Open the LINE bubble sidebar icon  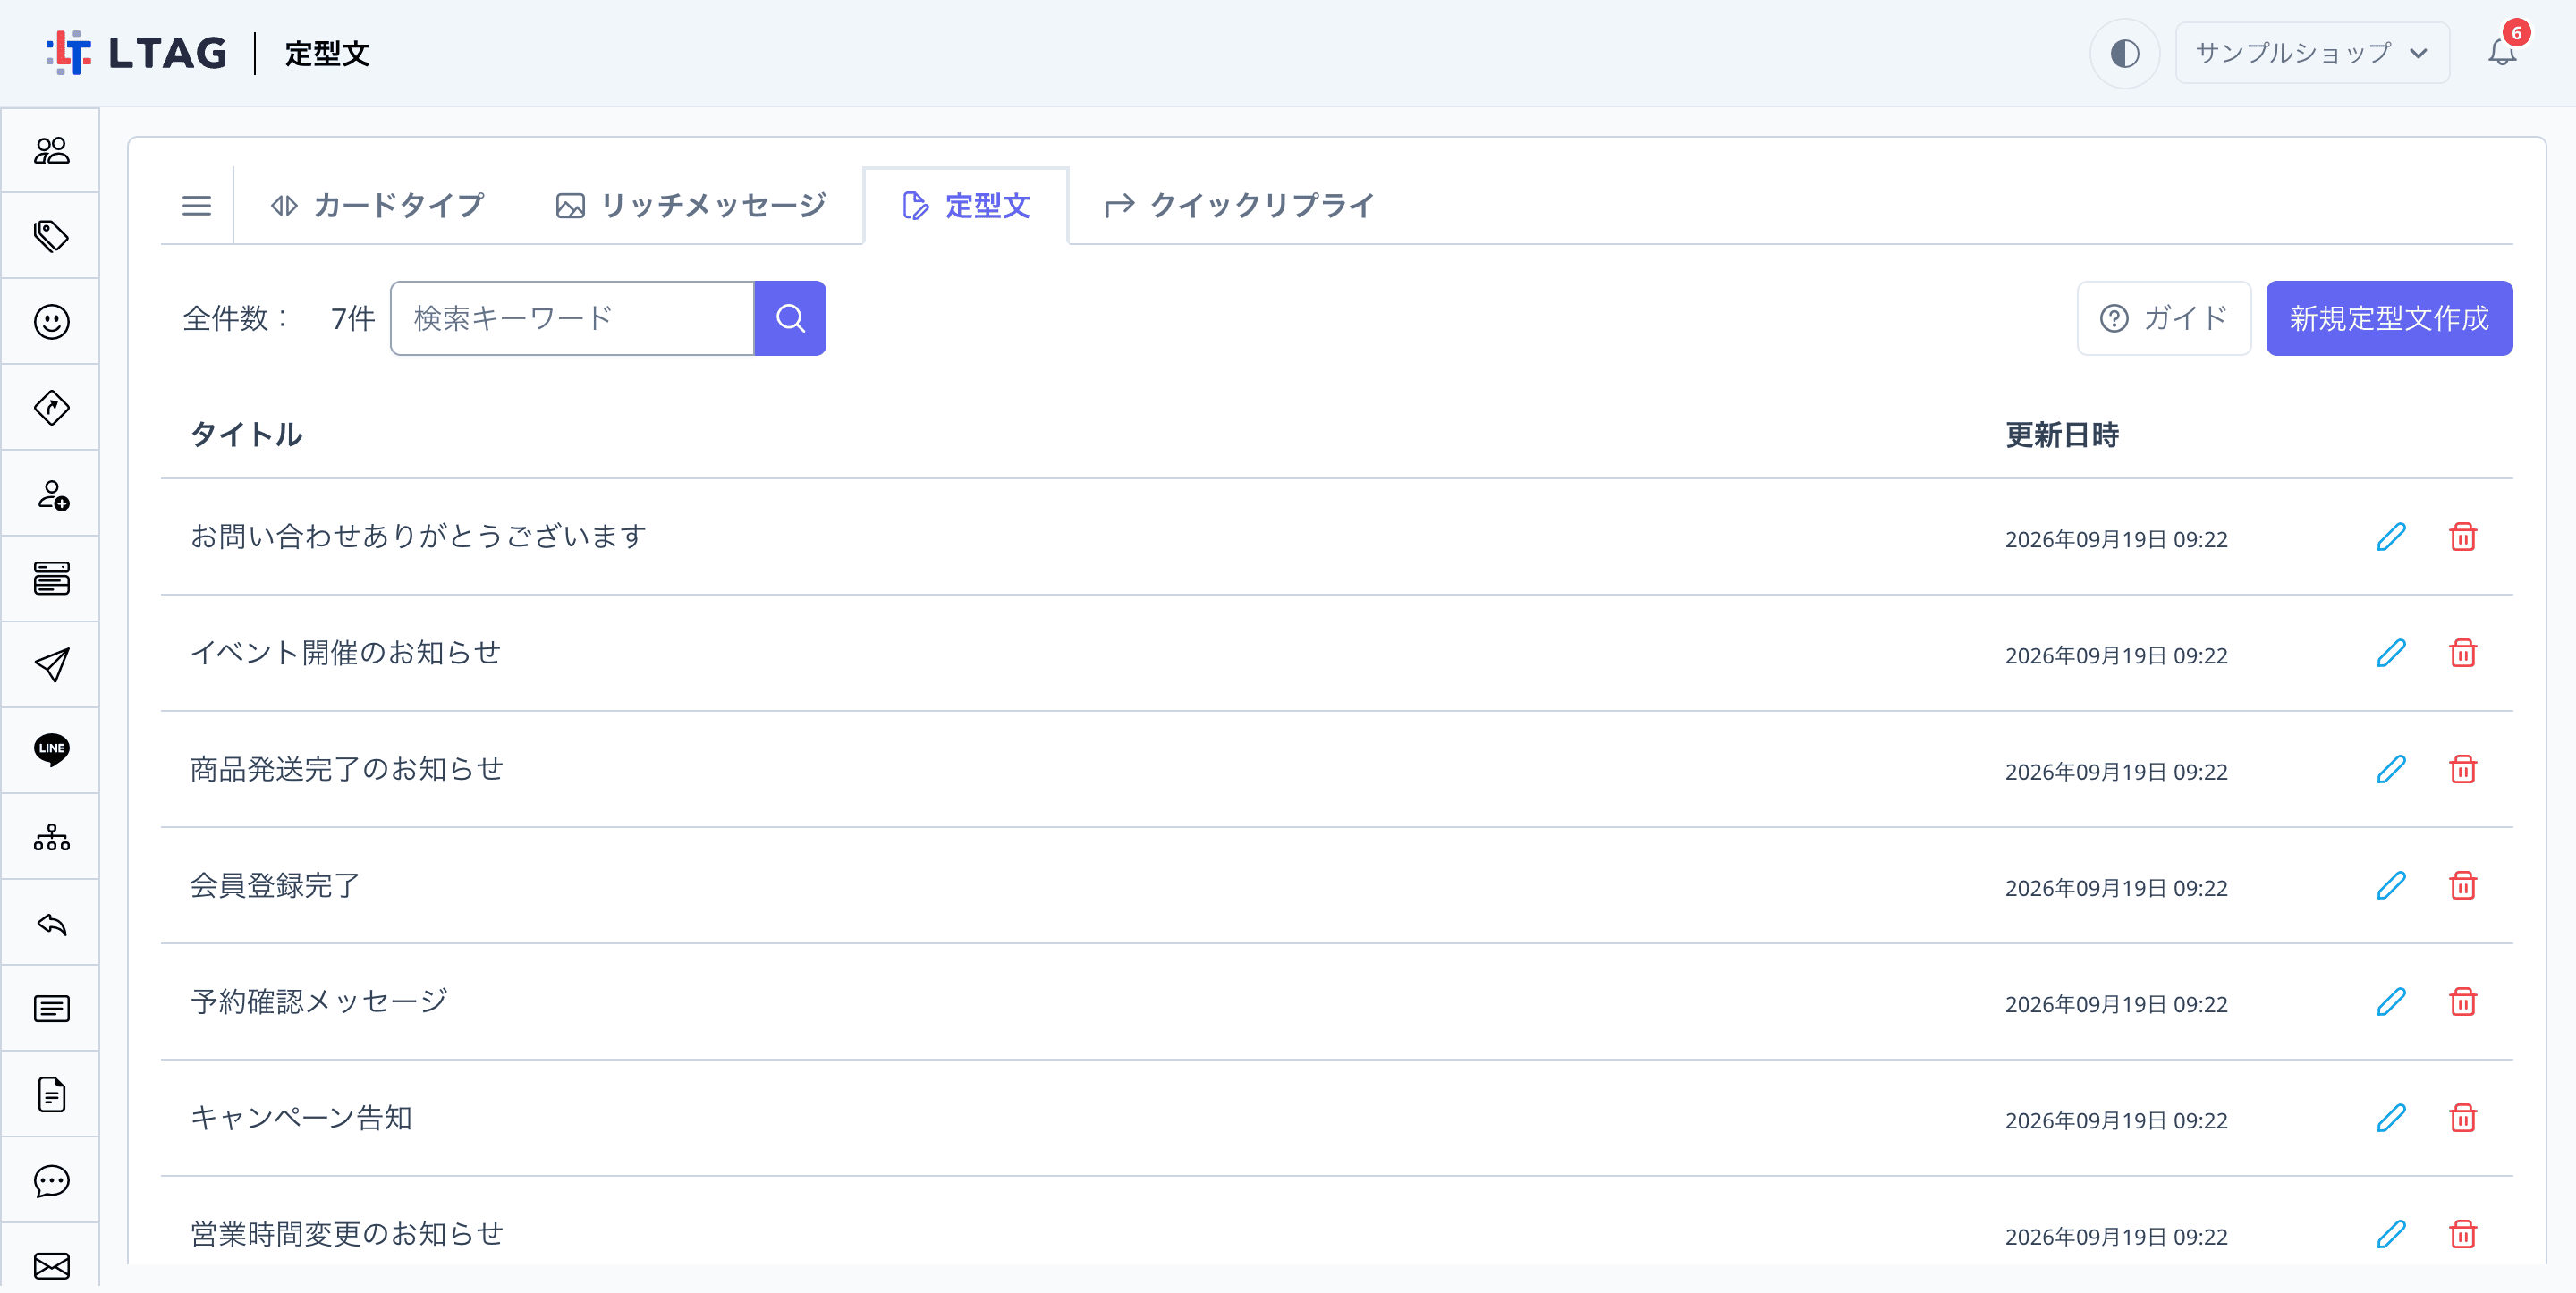pyautogui.click(x=51, y=750)
